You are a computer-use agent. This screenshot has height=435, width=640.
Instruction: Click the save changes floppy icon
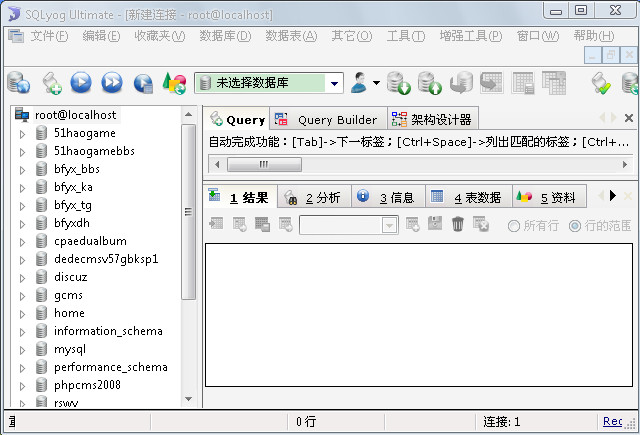click(x=435, y=225)
